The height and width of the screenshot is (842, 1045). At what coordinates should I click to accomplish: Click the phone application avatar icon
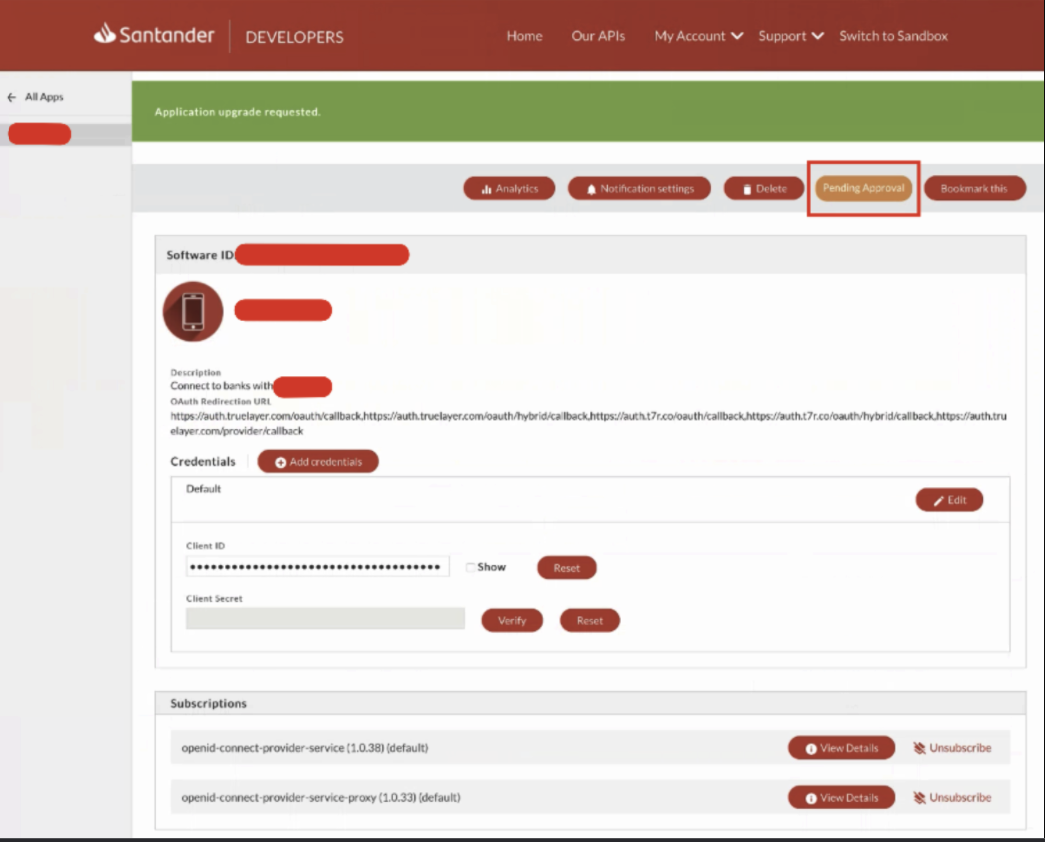click(193, 311)
